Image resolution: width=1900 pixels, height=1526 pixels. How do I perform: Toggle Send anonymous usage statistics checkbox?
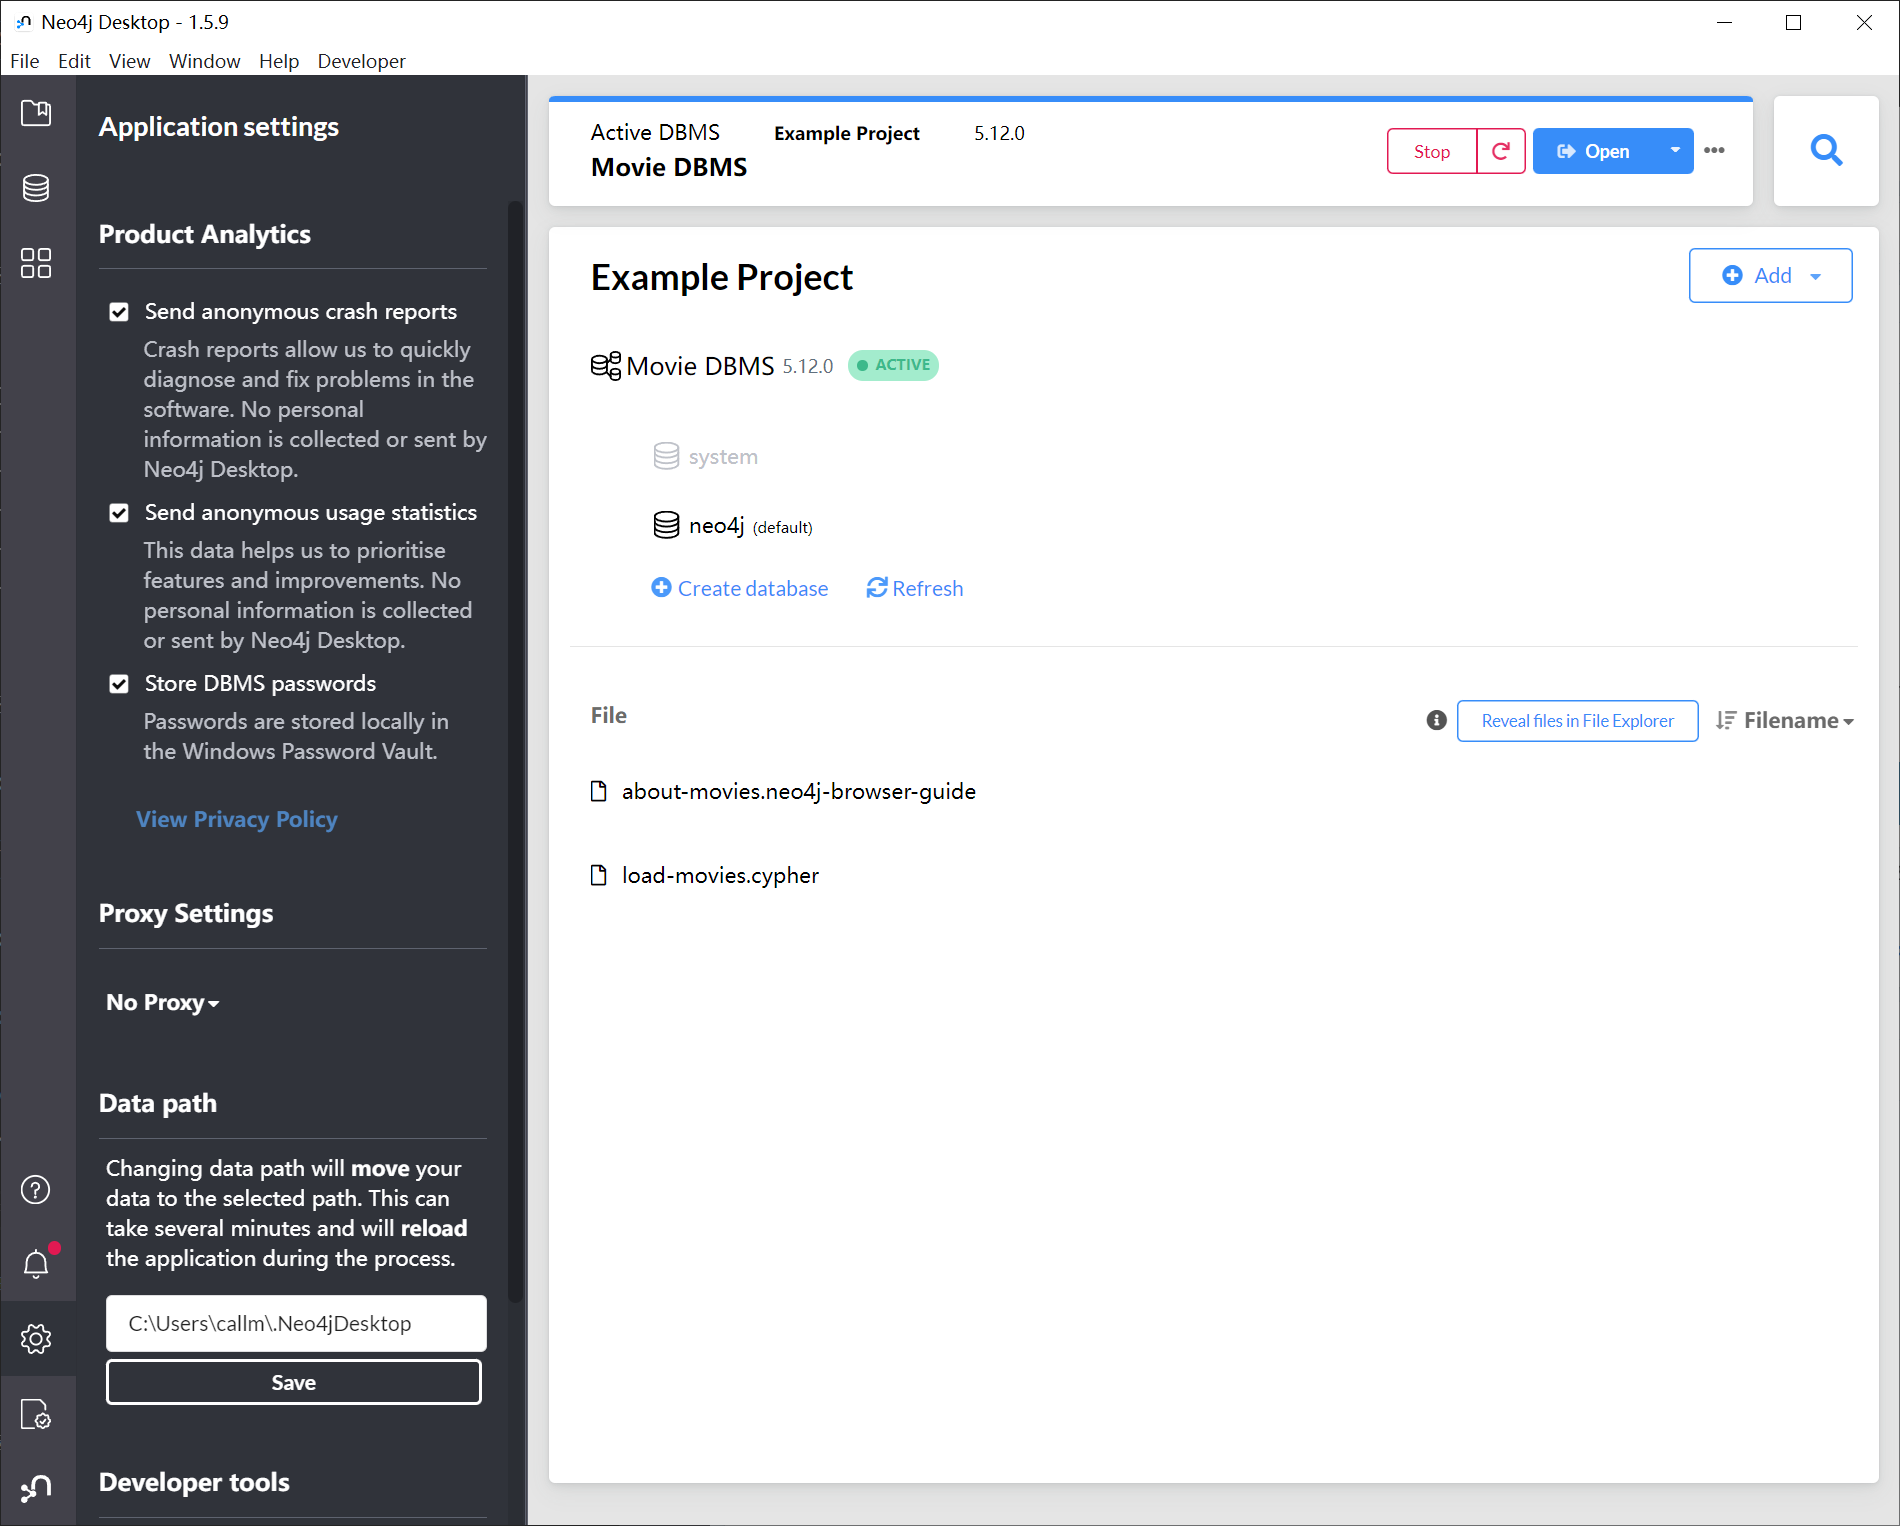click(119, 513)
